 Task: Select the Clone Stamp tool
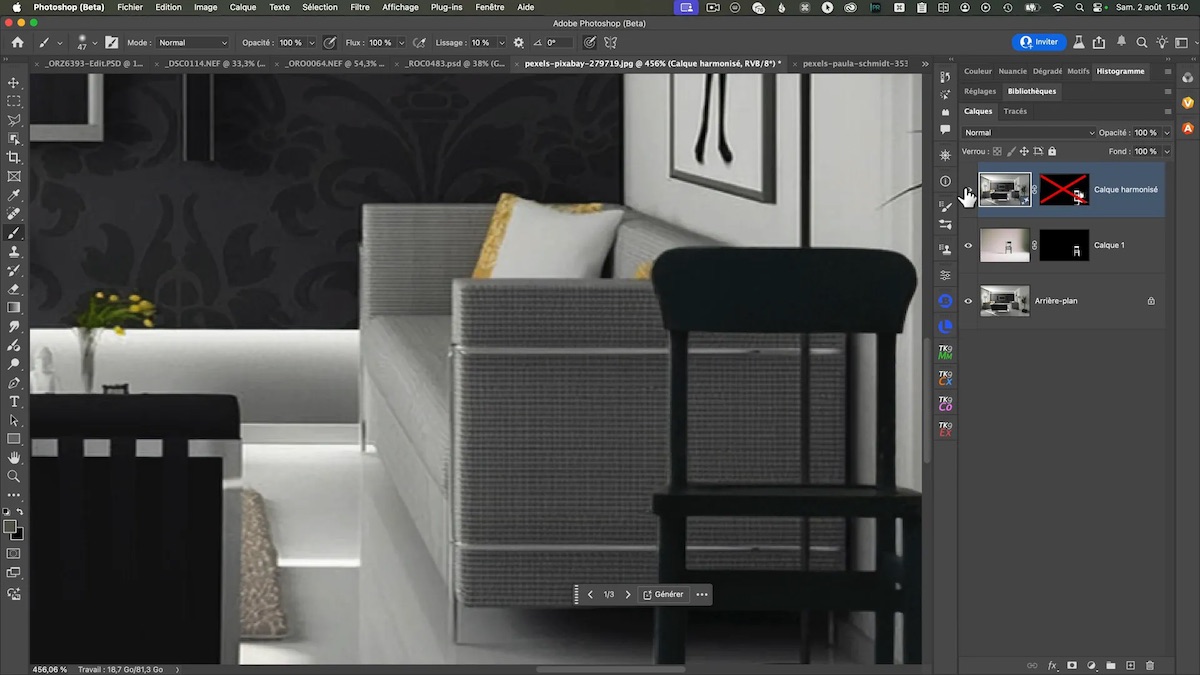[x=14, y=251]
